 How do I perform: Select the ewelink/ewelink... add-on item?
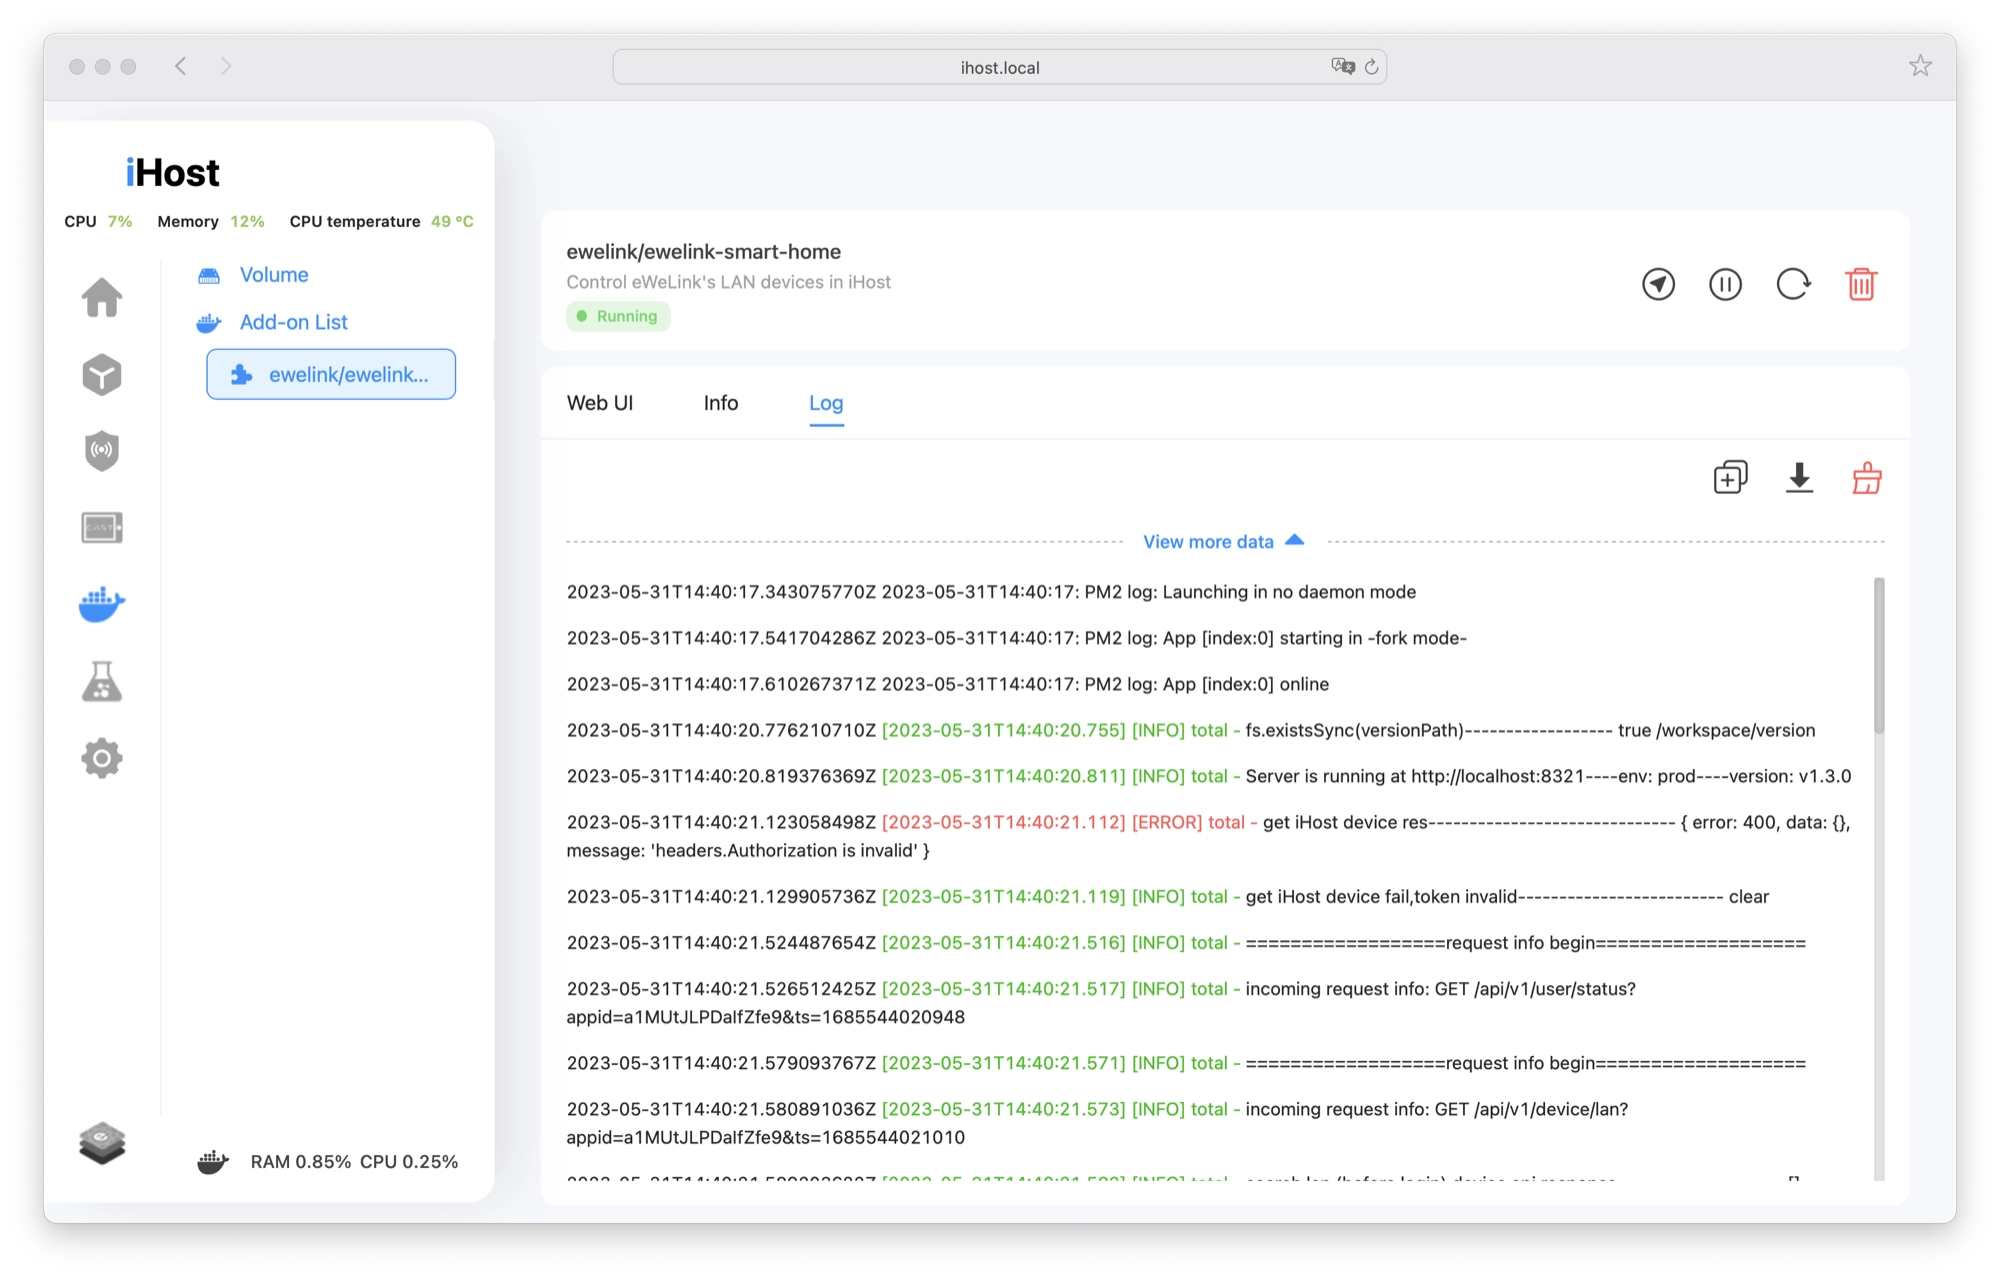(x=331, y=374)
